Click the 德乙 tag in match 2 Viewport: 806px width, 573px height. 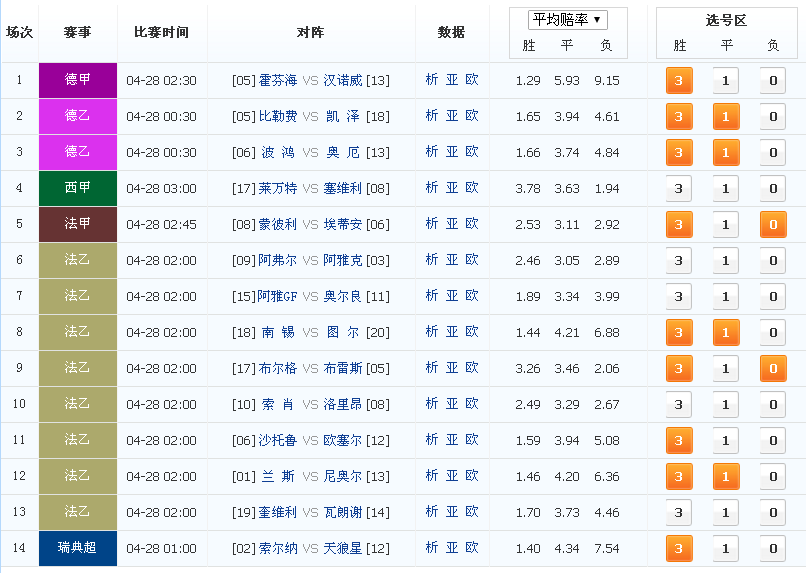(x=78, y=116)
